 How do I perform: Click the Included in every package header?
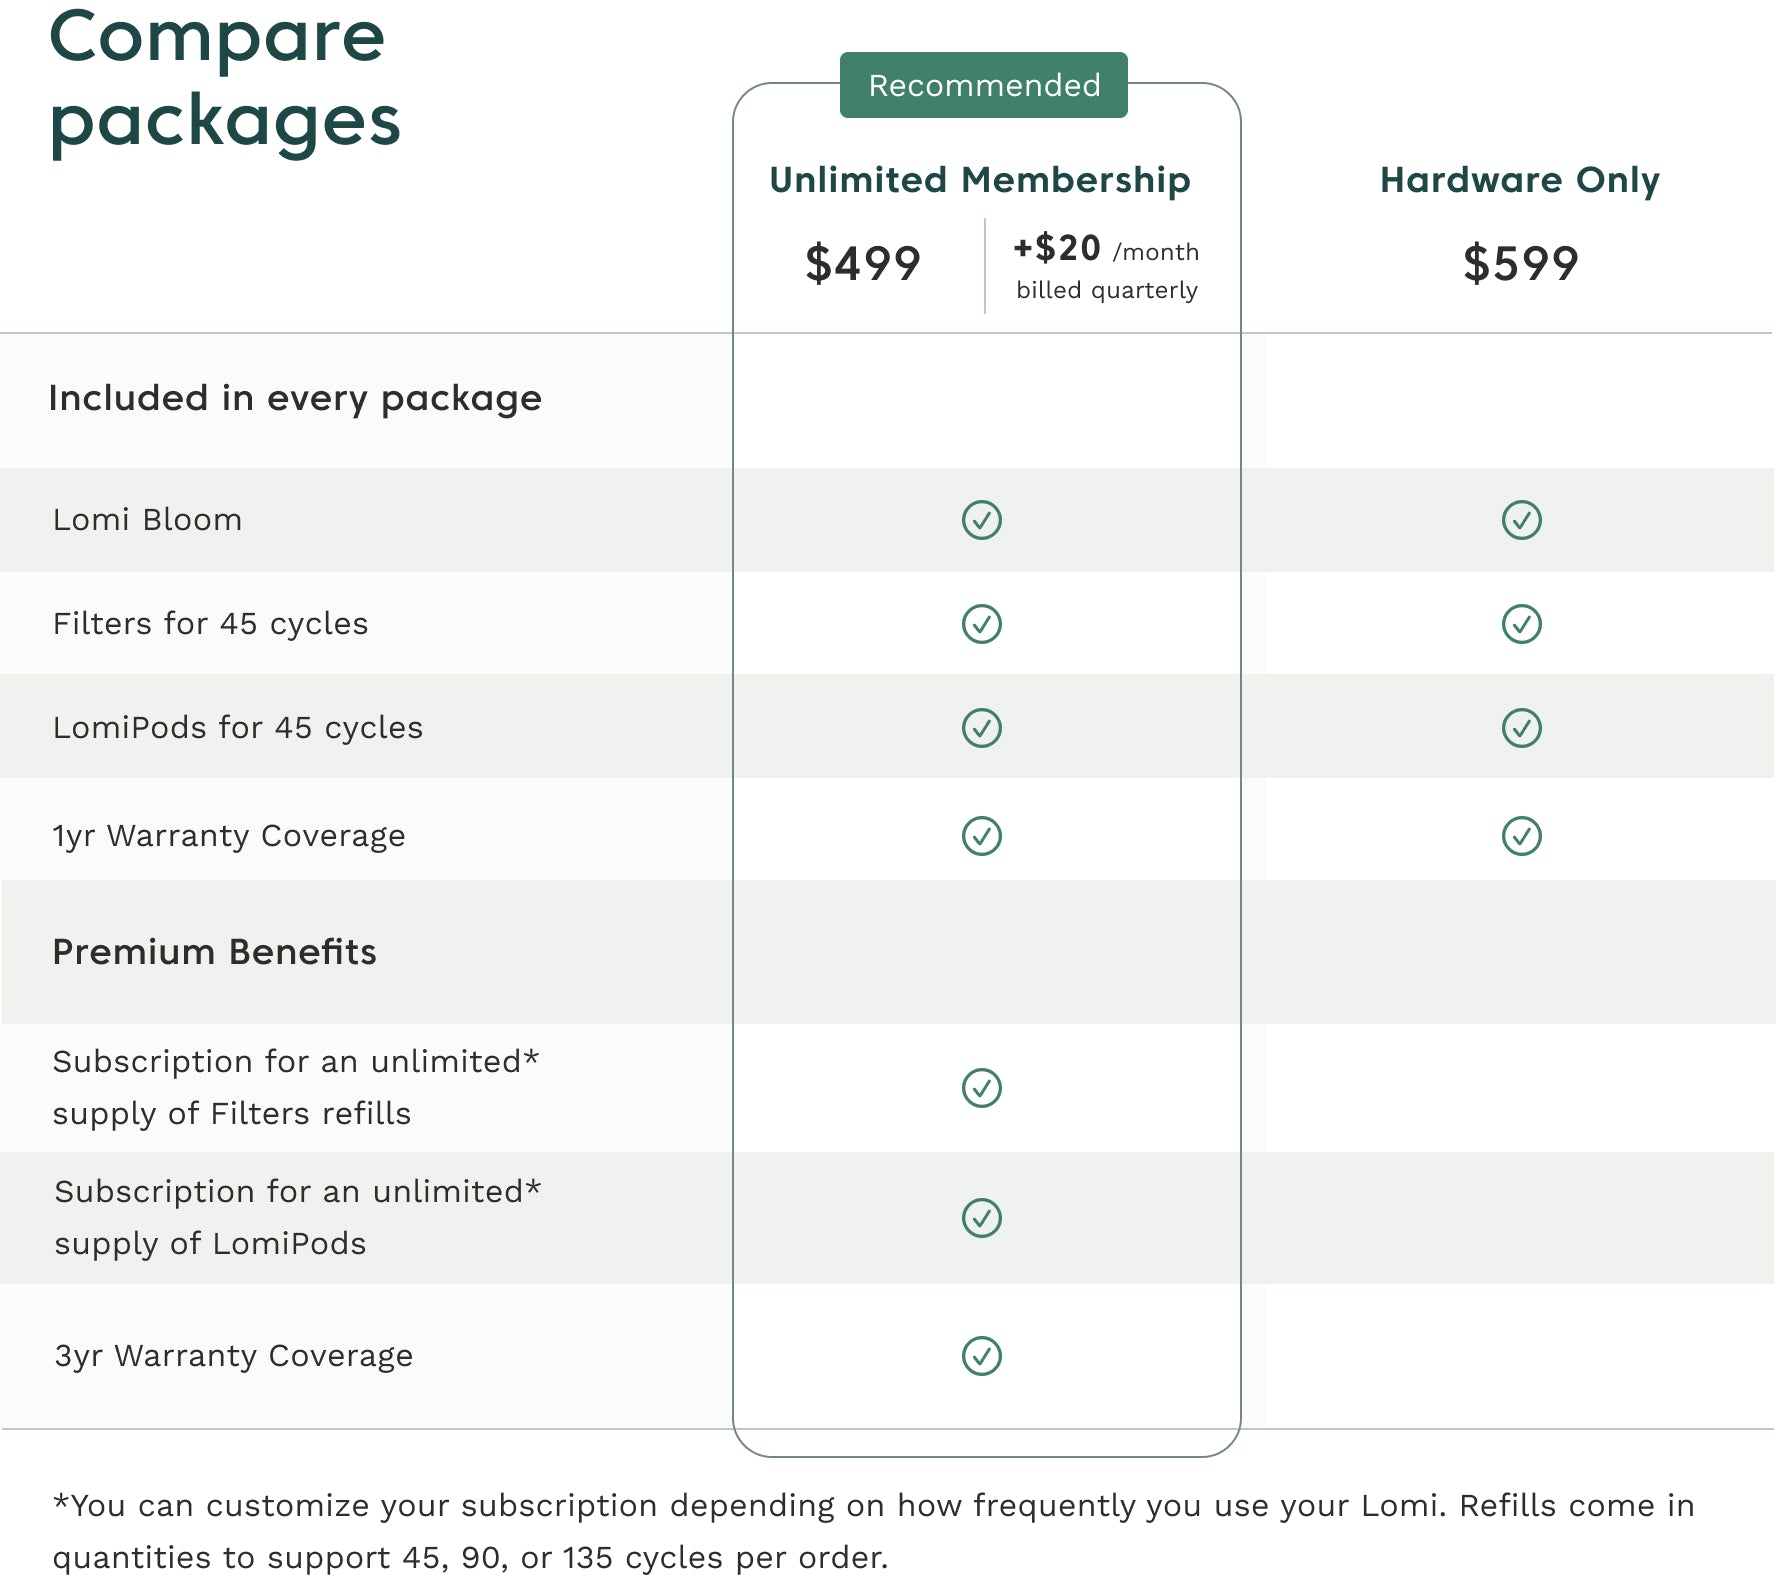coord(295,399)
